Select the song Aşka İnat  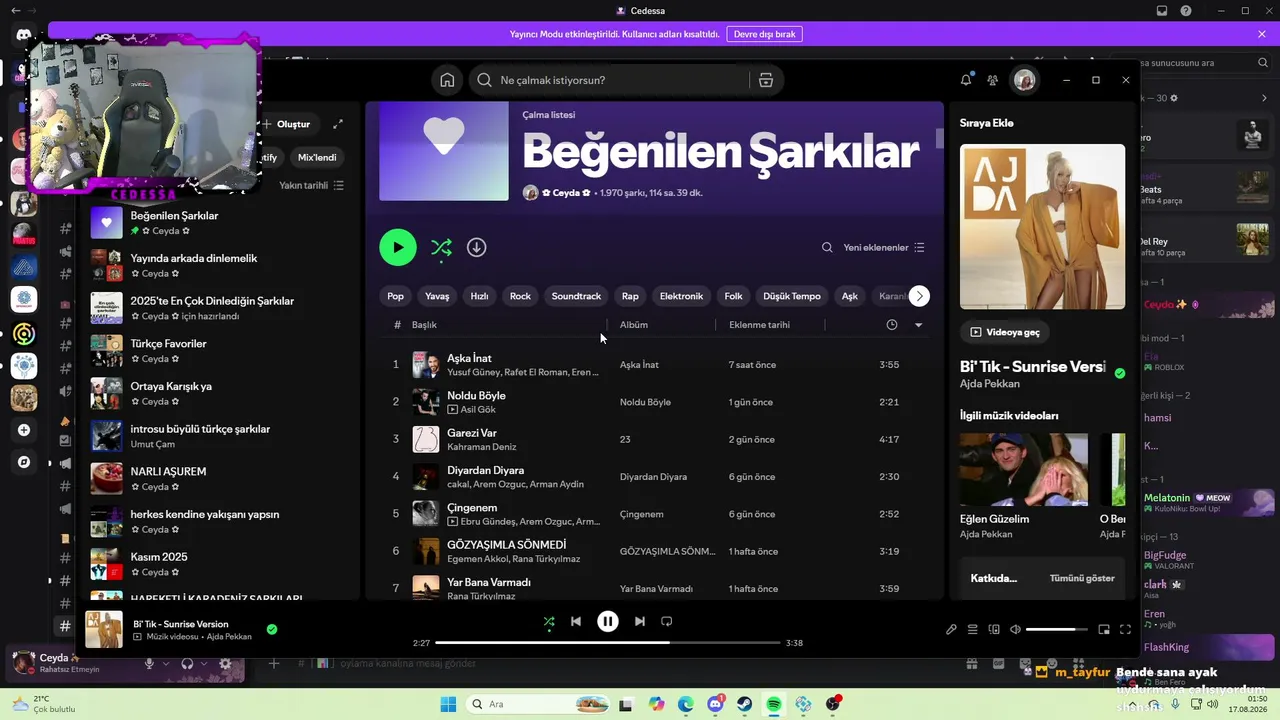coord(469,358)
